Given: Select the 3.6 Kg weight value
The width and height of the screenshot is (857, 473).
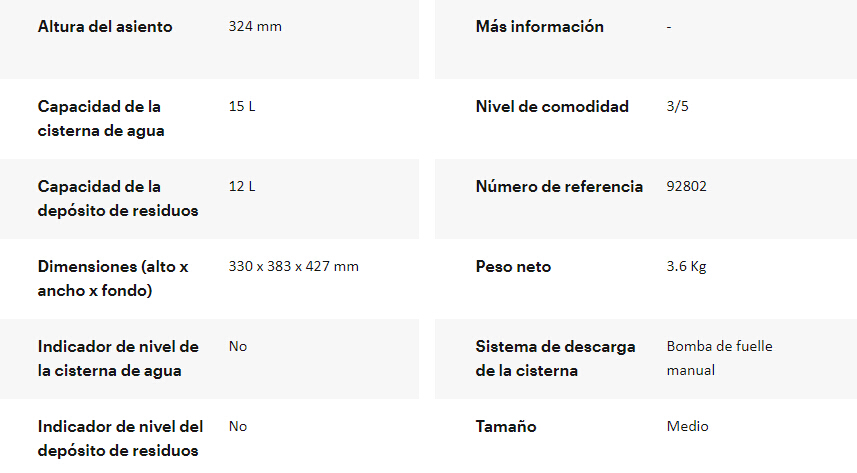Looking at the screenshot, I should click(x=686, y=267).
